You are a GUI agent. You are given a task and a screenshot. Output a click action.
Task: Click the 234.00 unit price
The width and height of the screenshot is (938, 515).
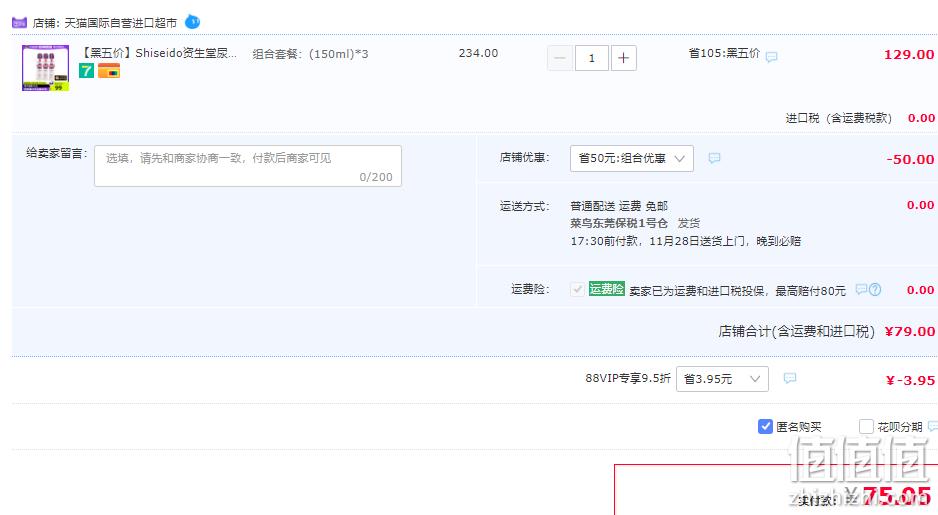click(x=479, y=53)
